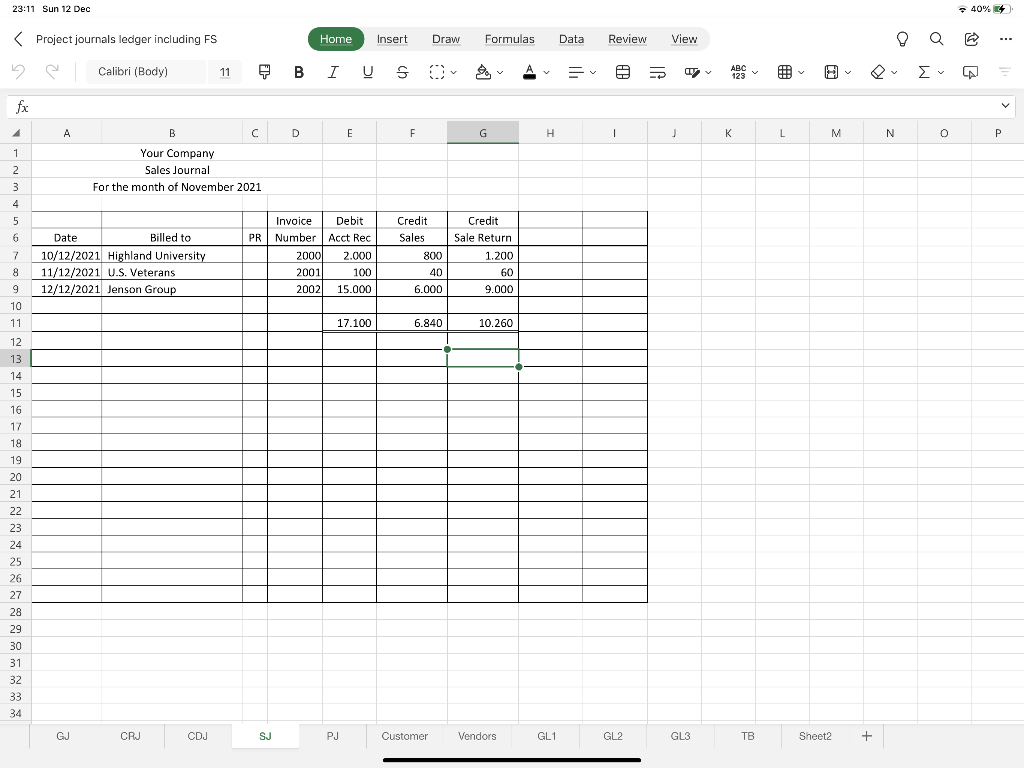Open the GJ sheet tab
Image resolution: width=1024 pixels, height=768 pixels.
pos(63,736)
